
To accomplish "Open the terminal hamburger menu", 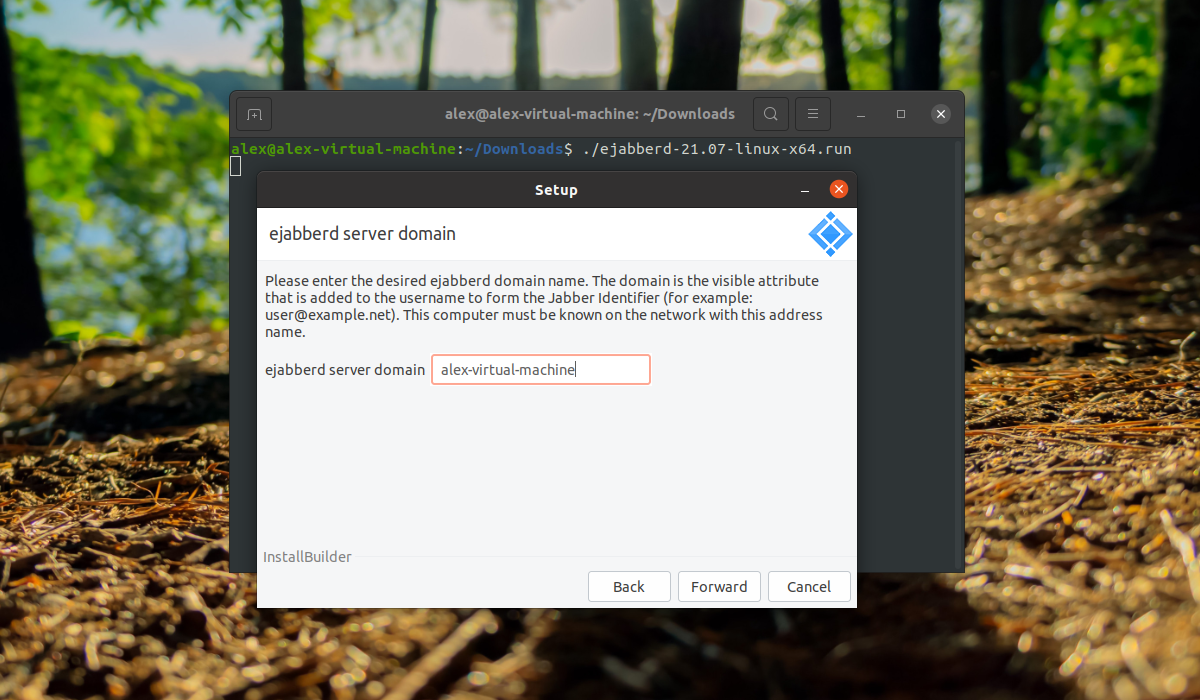I will click(813, 114).
